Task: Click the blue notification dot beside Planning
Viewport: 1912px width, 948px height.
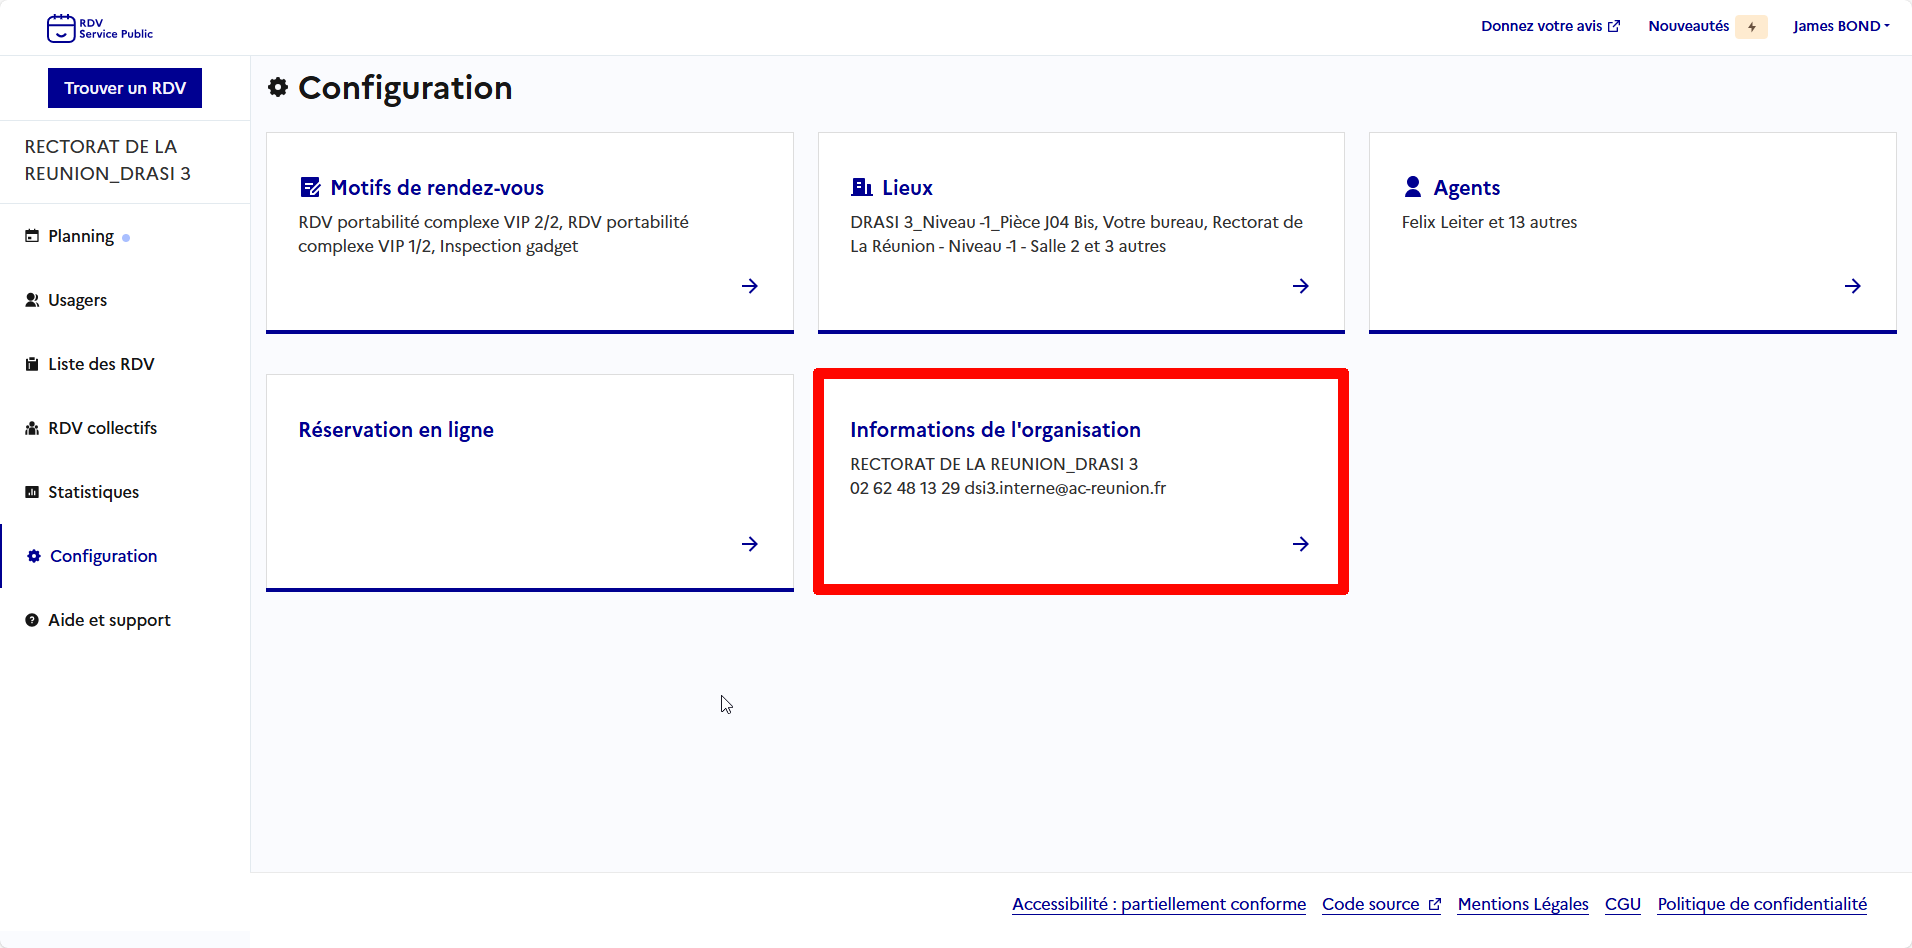Action: click(x=126, y=238)
